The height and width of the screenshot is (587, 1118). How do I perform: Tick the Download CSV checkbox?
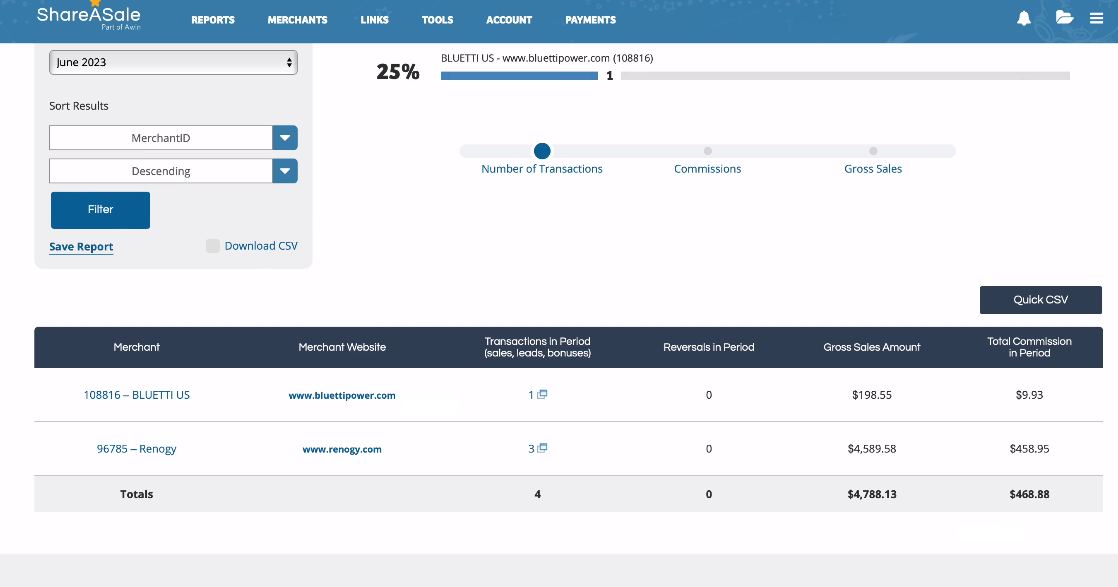coord(212,246)
